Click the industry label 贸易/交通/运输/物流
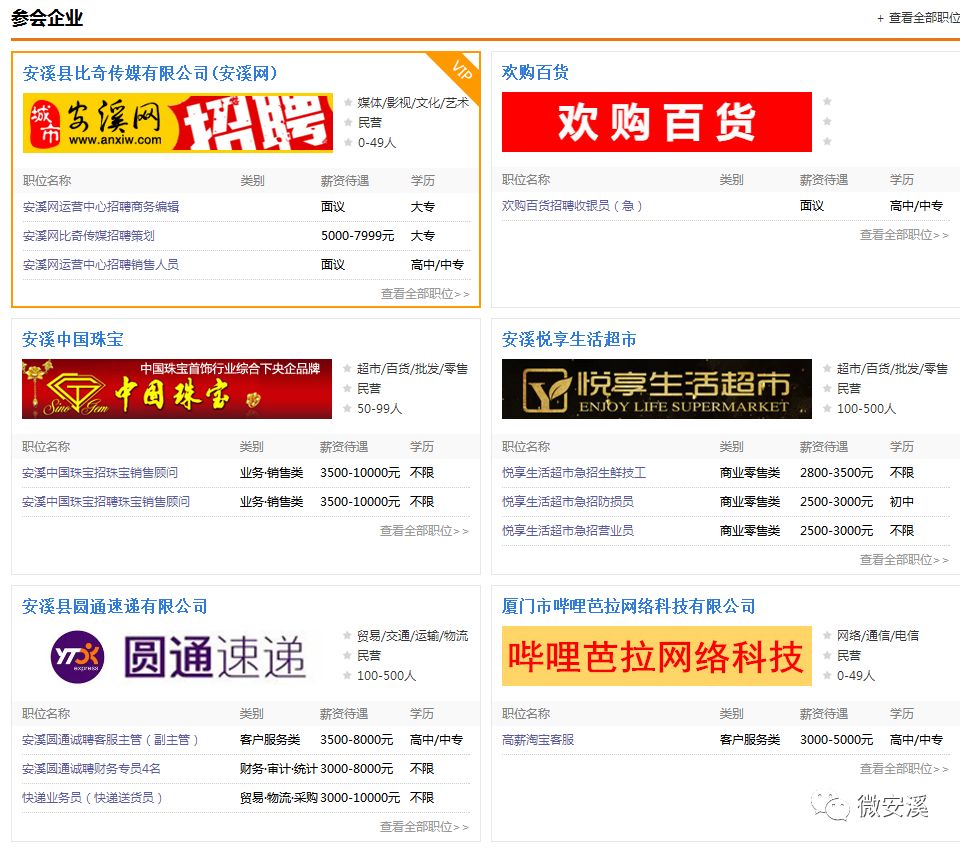This screenshot has width=960, height=849. click(413, 635)
